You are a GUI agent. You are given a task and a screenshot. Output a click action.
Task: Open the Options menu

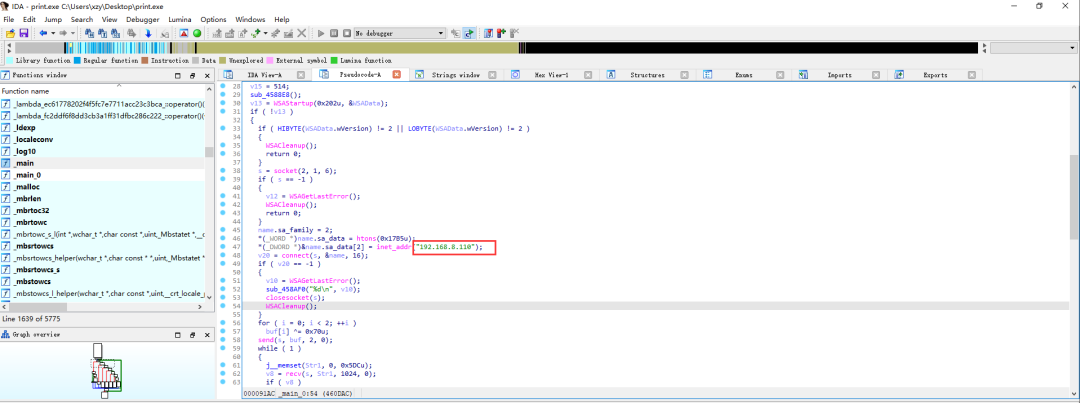(x=214, y=19)
